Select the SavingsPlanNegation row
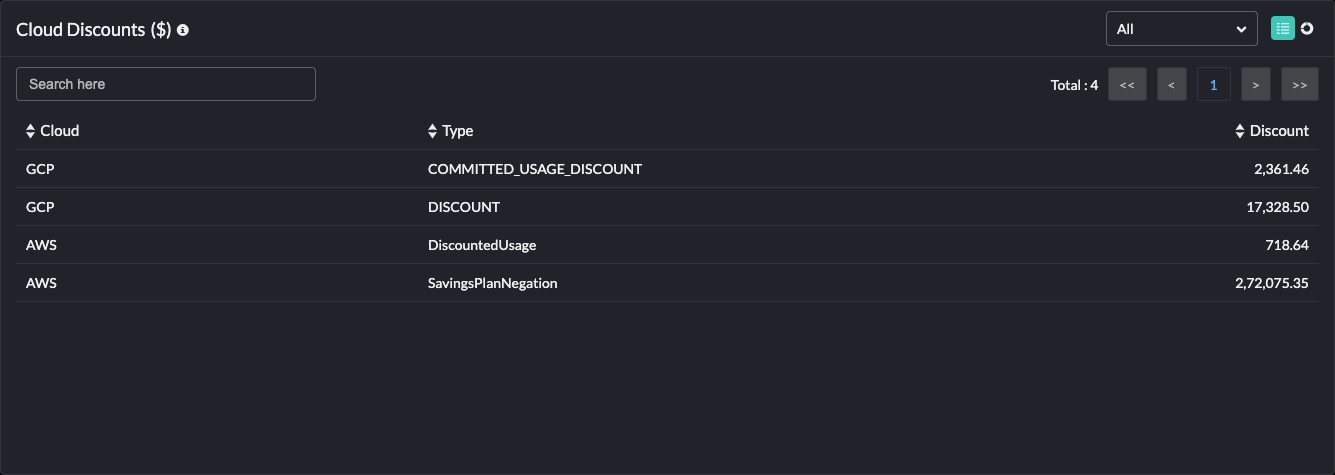 (492, 283)
